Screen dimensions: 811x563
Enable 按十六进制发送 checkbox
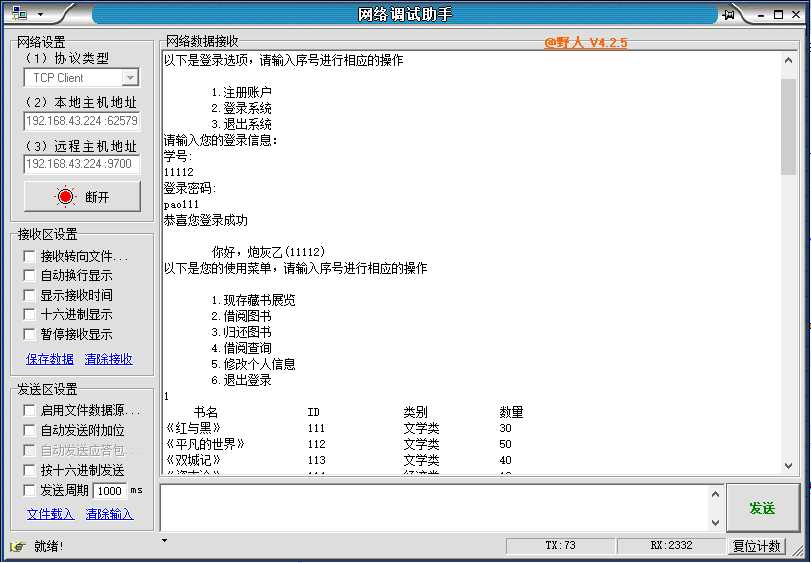pos(29,470)
